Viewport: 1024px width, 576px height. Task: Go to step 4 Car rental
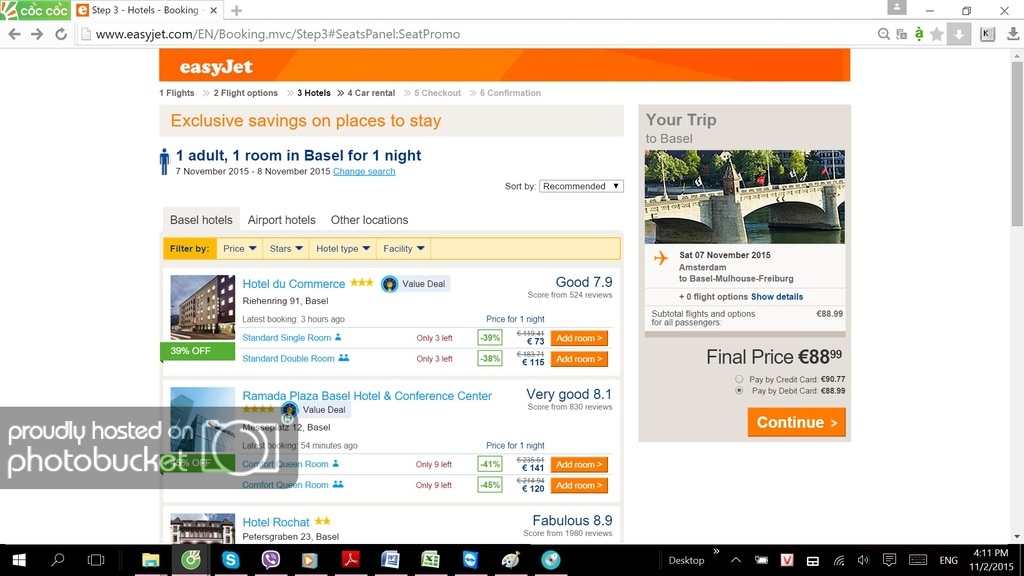[371, 93]
